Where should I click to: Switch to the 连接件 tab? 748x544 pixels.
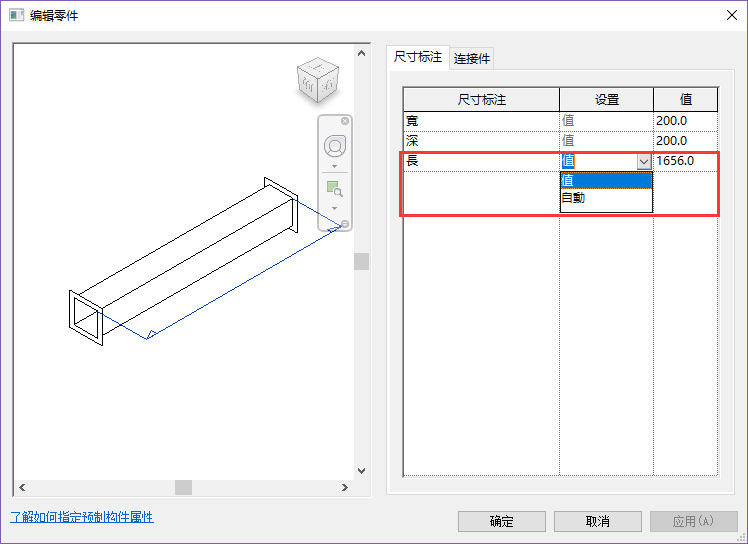click(x=472, y=59)
